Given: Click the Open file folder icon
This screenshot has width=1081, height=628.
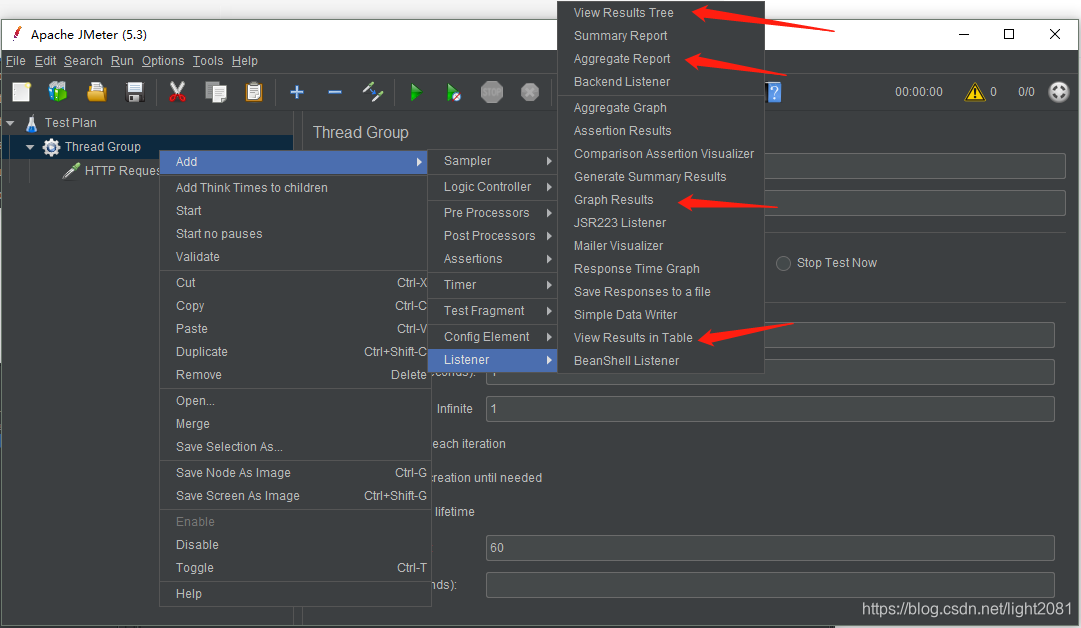Looking at the screenshot, I should (x=97, y=92).
